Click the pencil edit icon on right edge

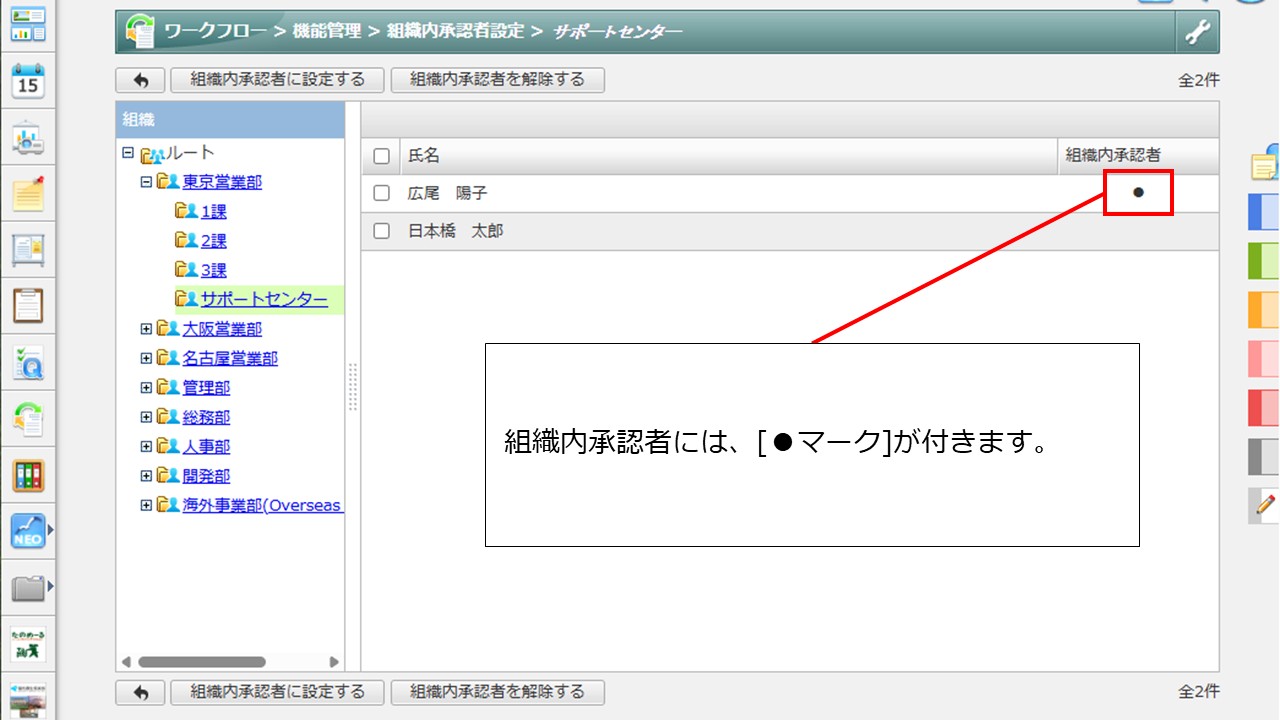coord(1265,506)
